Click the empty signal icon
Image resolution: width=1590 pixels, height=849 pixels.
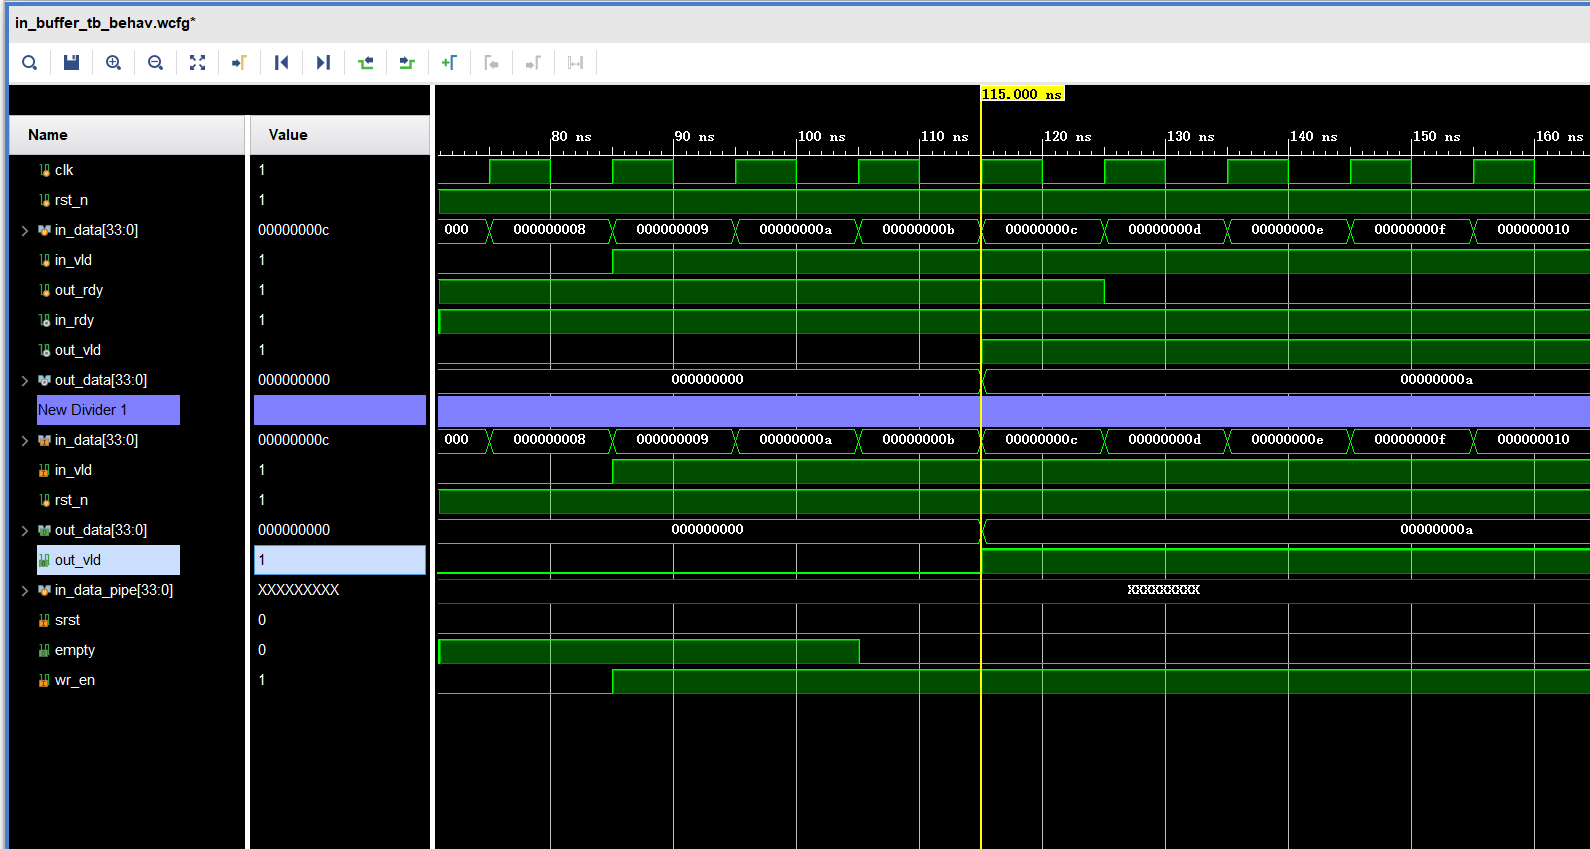(44, 650)
